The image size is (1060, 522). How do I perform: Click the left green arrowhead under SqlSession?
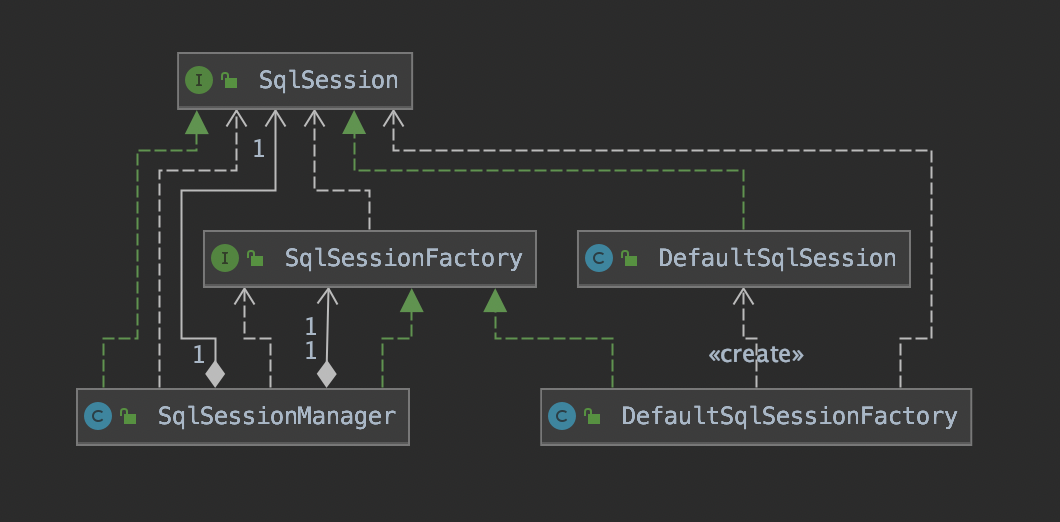pos(196,122)
